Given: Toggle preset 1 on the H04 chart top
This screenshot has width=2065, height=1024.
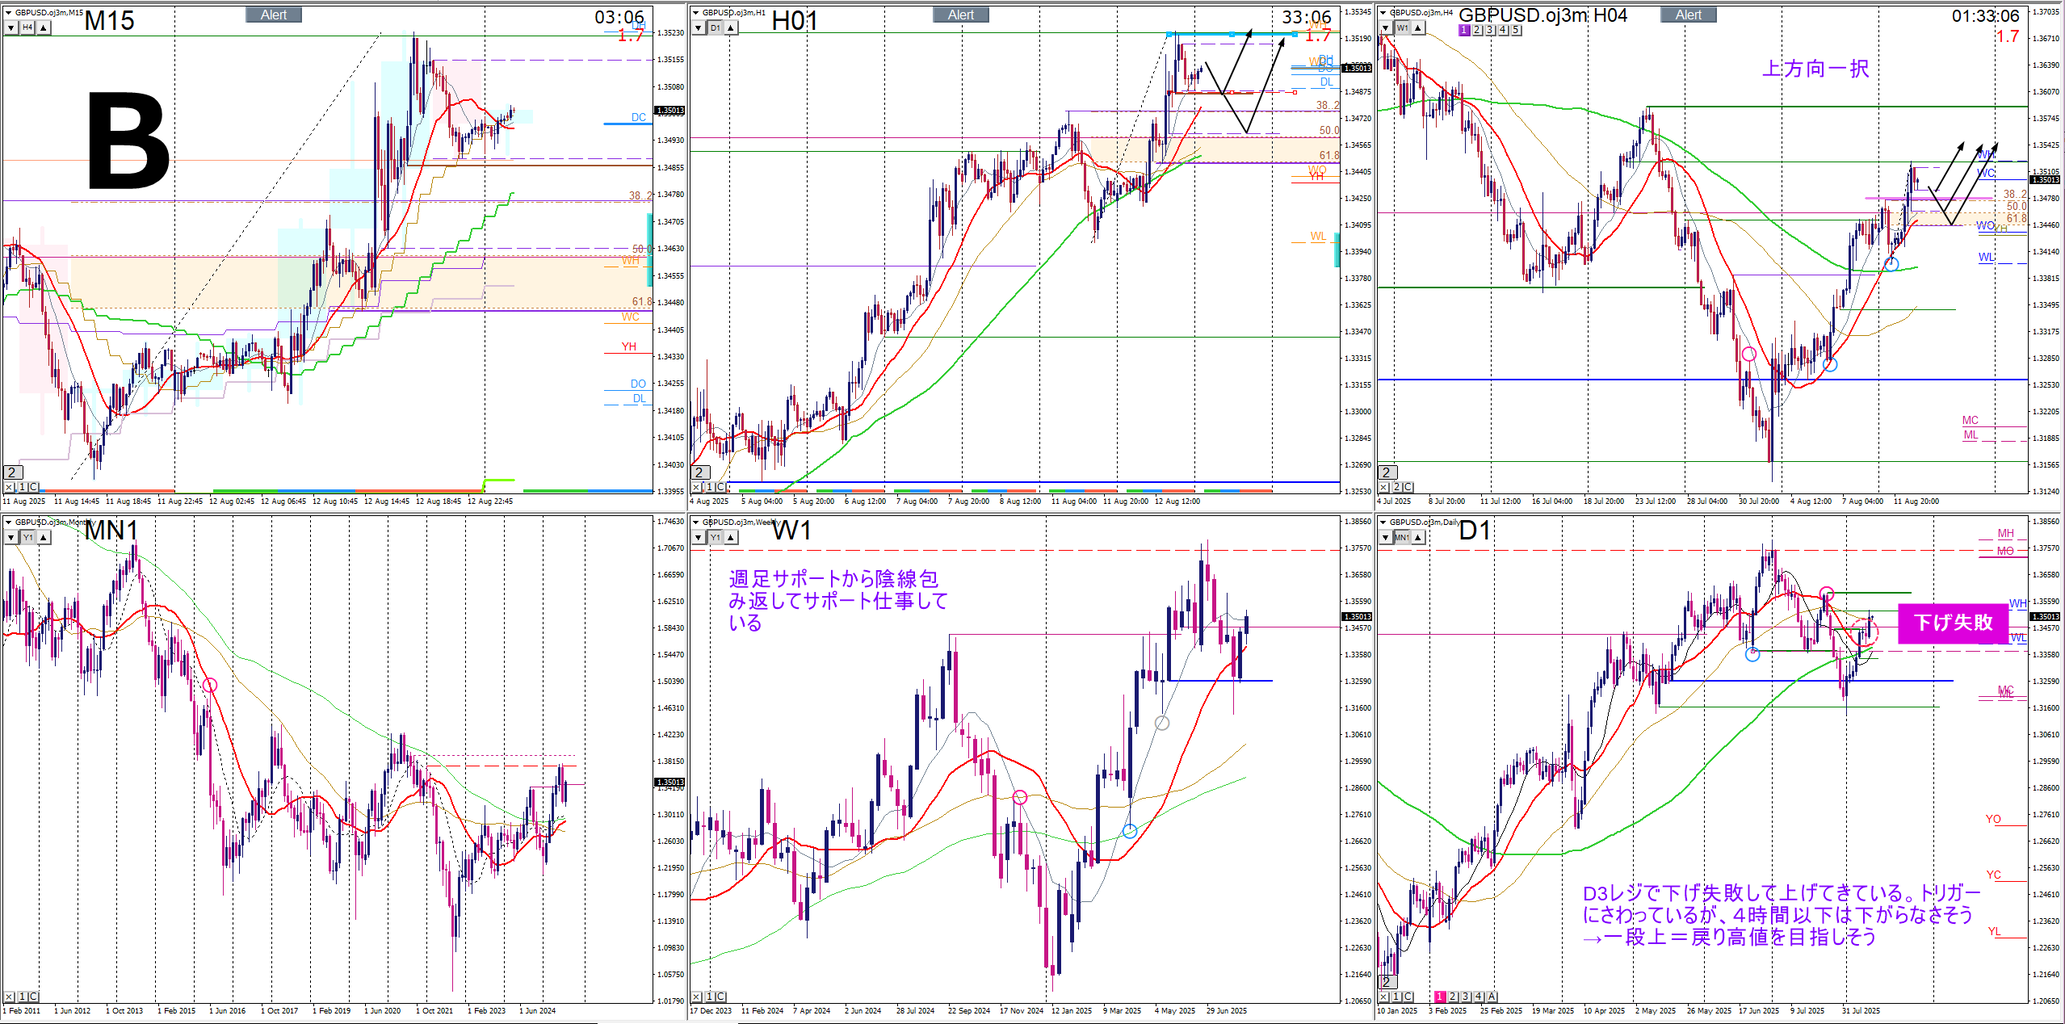Looking at the screenshot, I should (x=1464, y=31).
